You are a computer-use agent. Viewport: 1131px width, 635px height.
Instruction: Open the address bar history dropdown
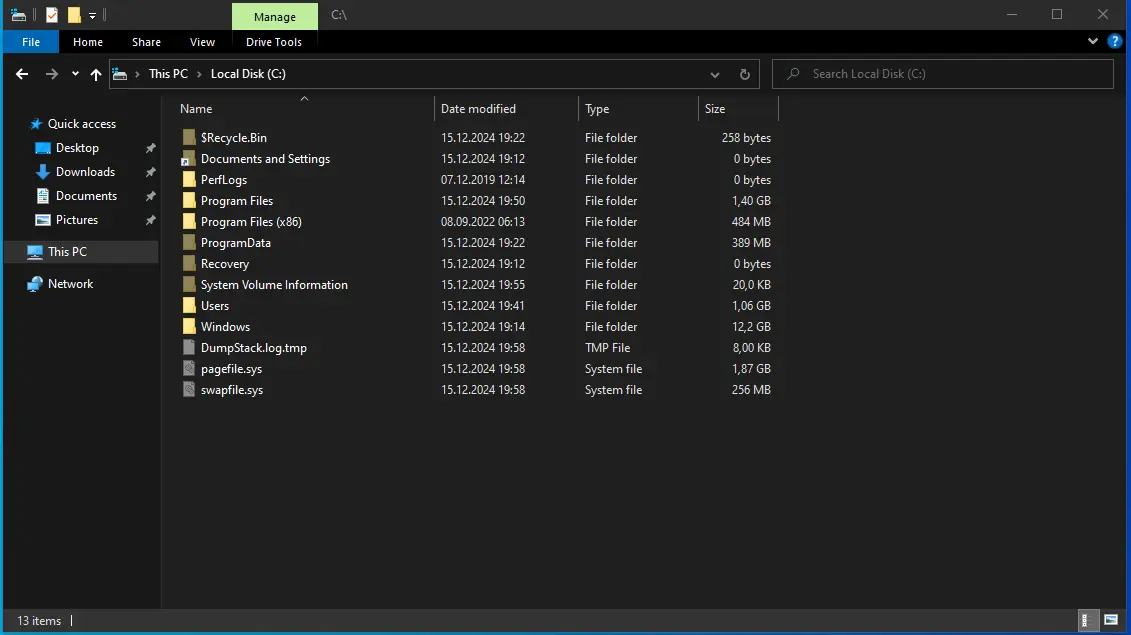(714, 74)
